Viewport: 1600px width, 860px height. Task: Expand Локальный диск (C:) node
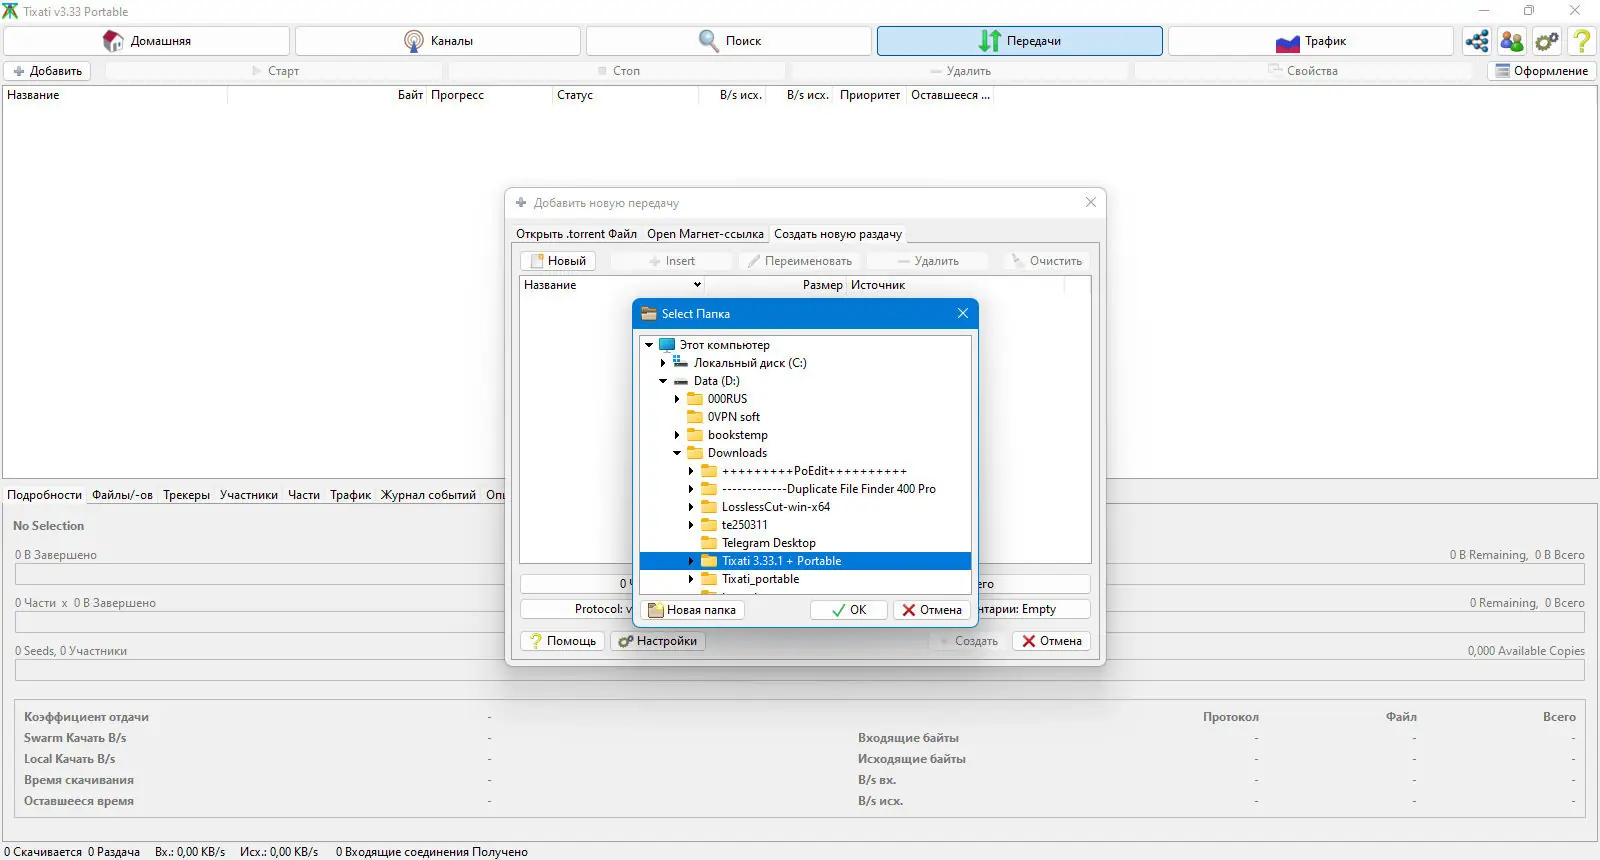663,363
